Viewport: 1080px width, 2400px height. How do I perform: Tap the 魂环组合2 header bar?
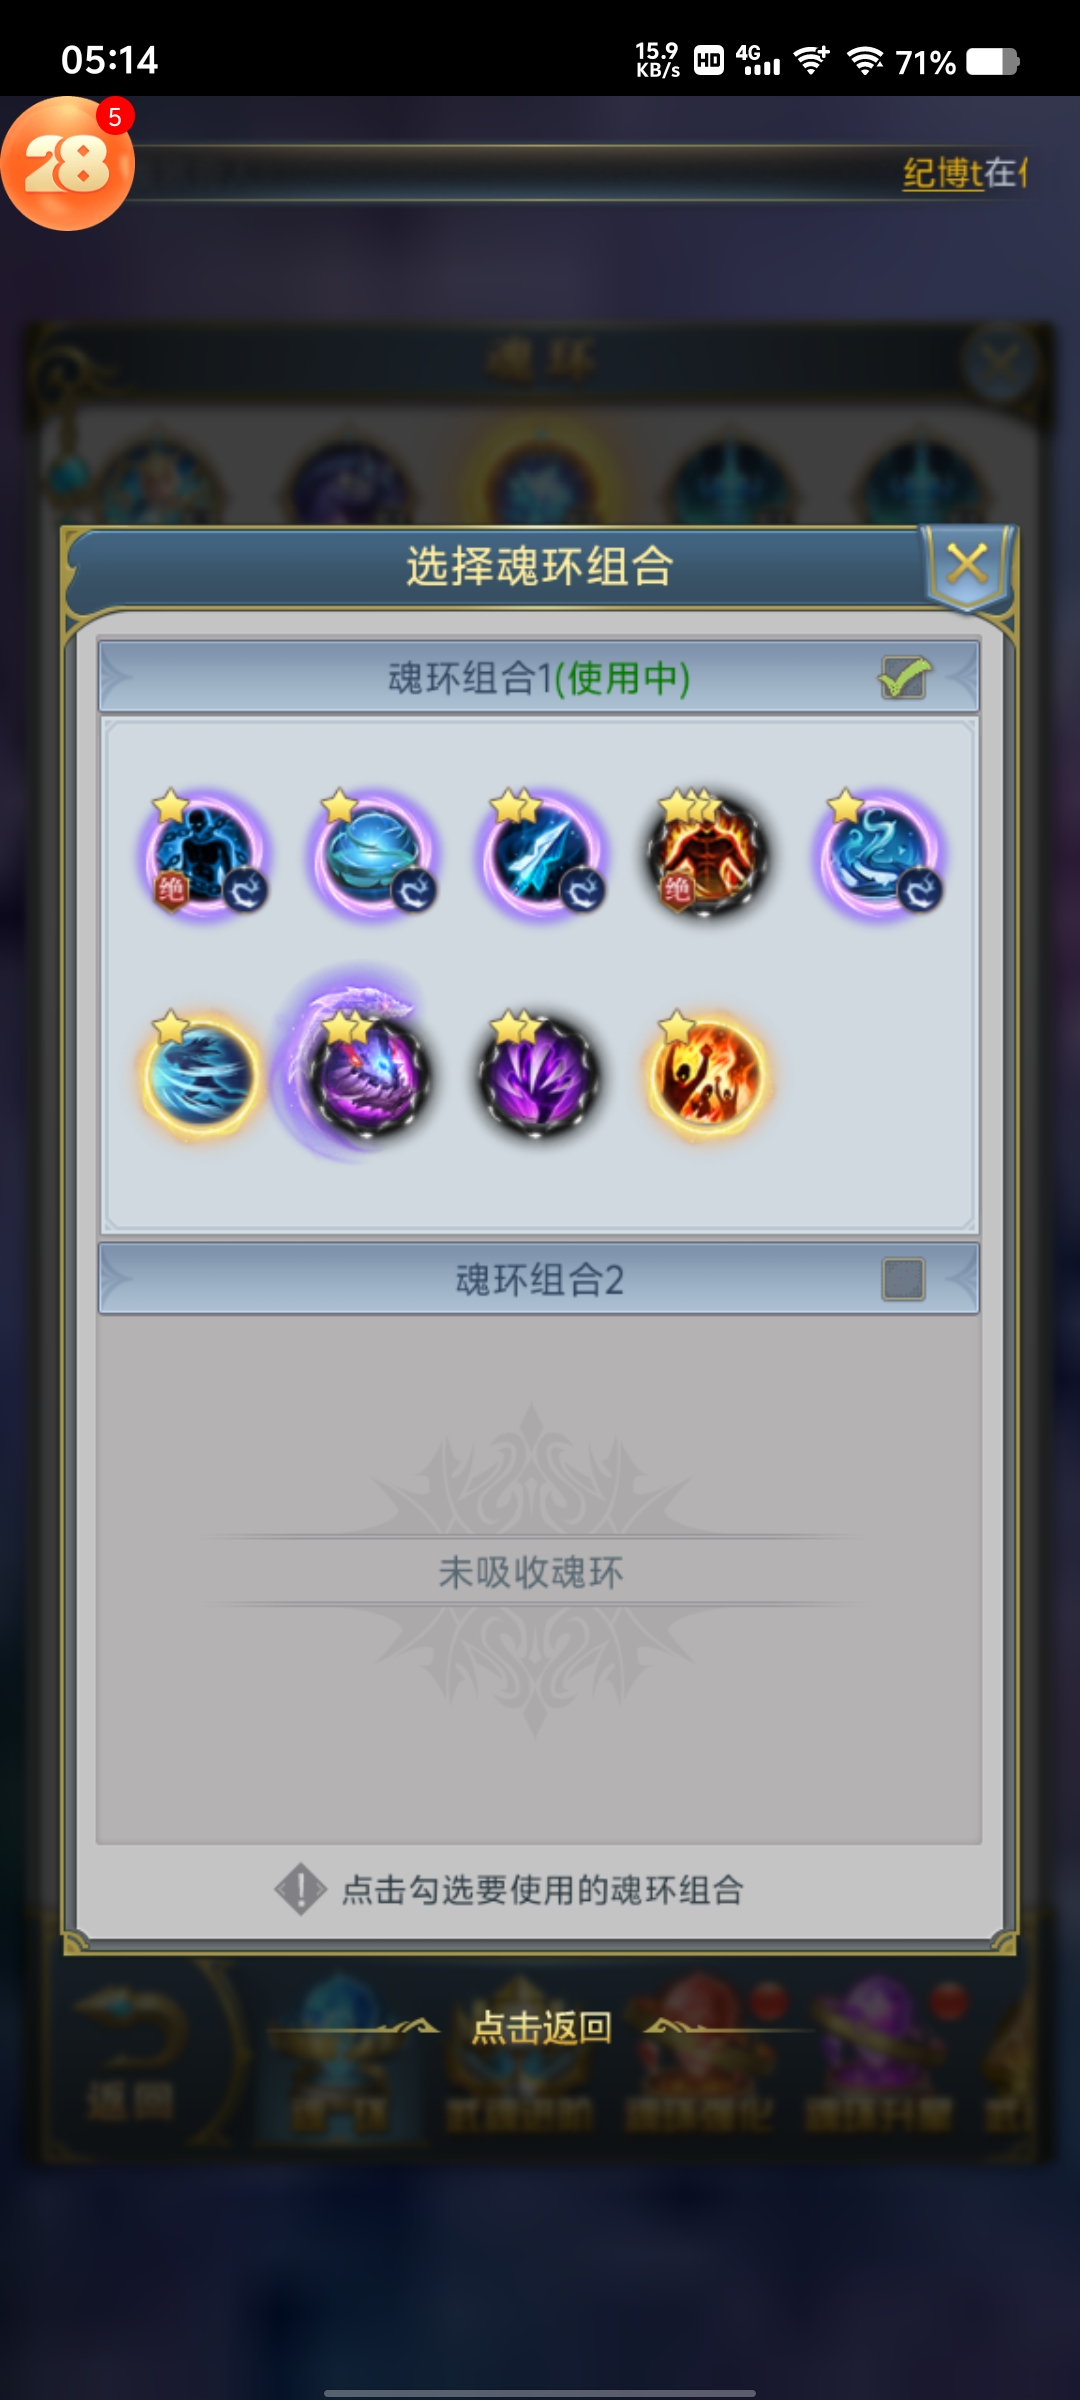tap(539, 1279)
